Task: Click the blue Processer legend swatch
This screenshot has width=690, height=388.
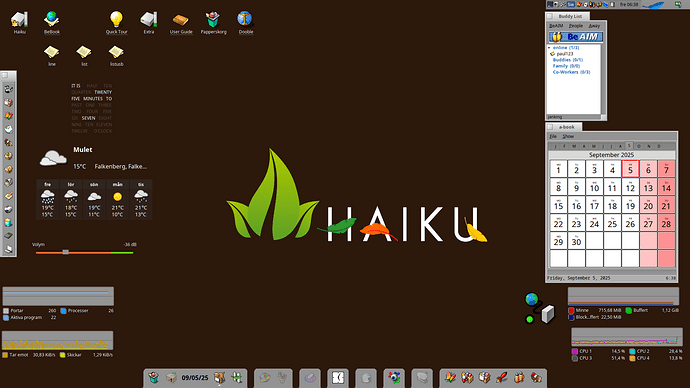Action: point(63,311)
